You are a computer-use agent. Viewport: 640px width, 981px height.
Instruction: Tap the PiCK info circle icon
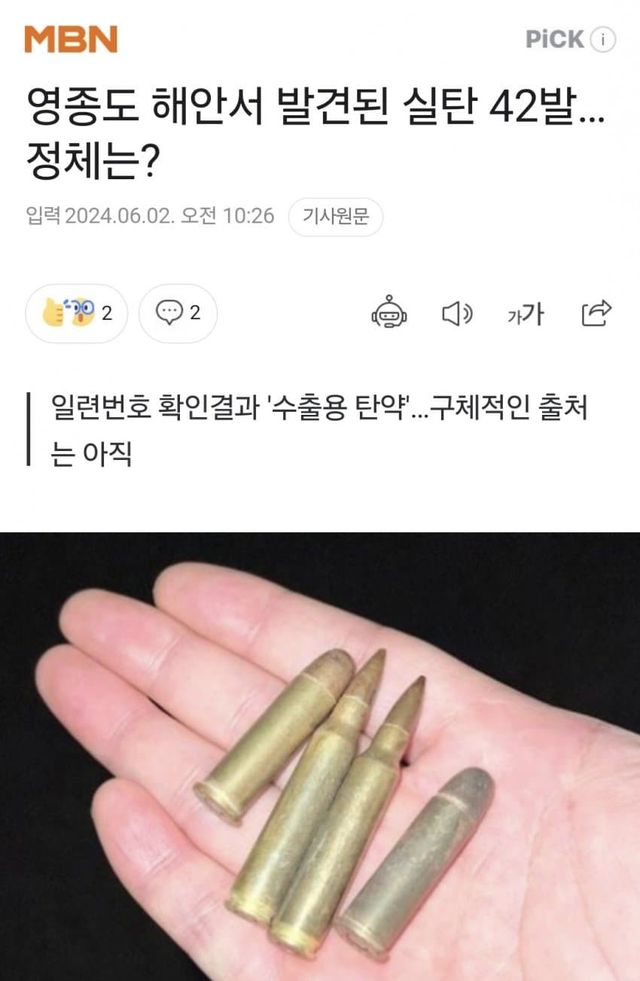(x=603, y=39)
